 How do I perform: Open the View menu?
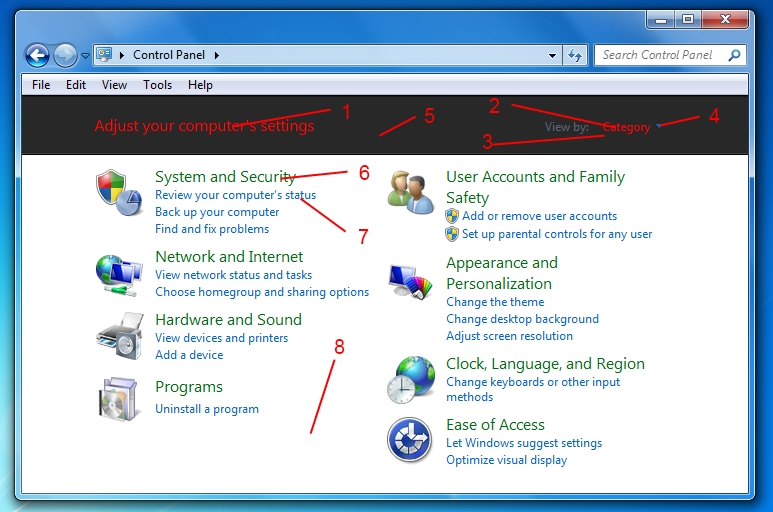[114, 85]
